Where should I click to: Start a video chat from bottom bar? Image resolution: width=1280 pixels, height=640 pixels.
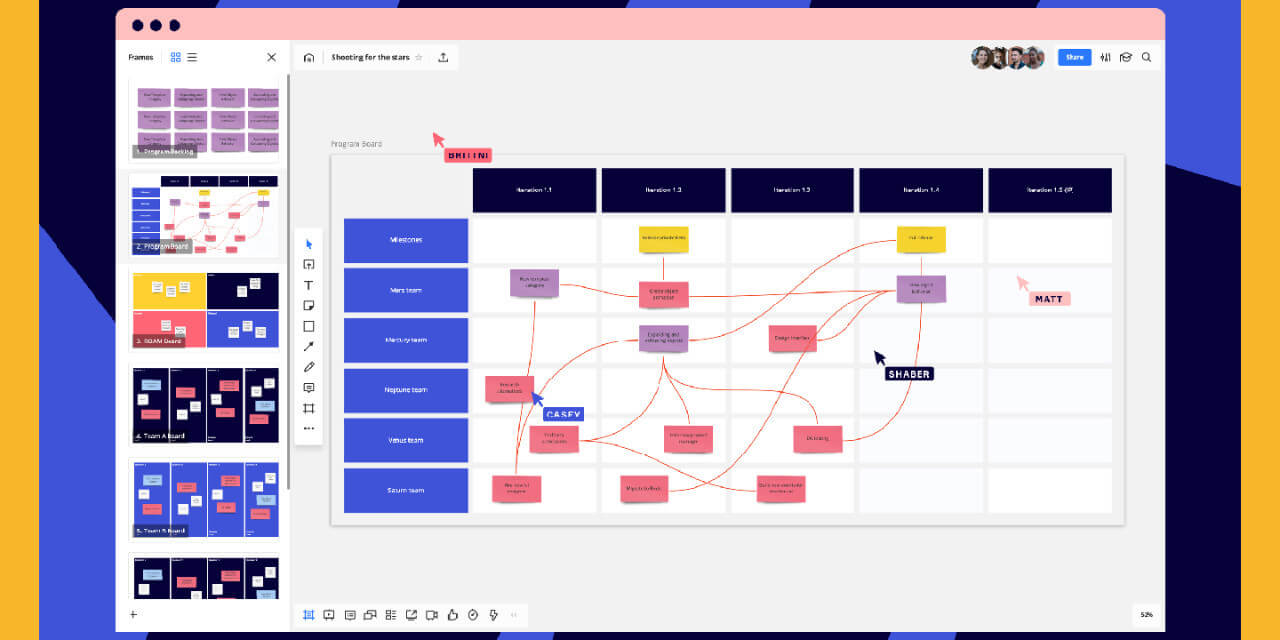(x=432, y=615)
